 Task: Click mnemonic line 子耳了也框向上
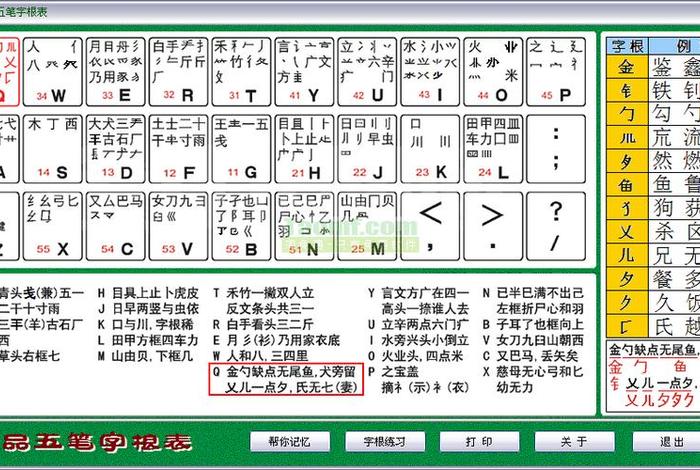coord(540,324)
